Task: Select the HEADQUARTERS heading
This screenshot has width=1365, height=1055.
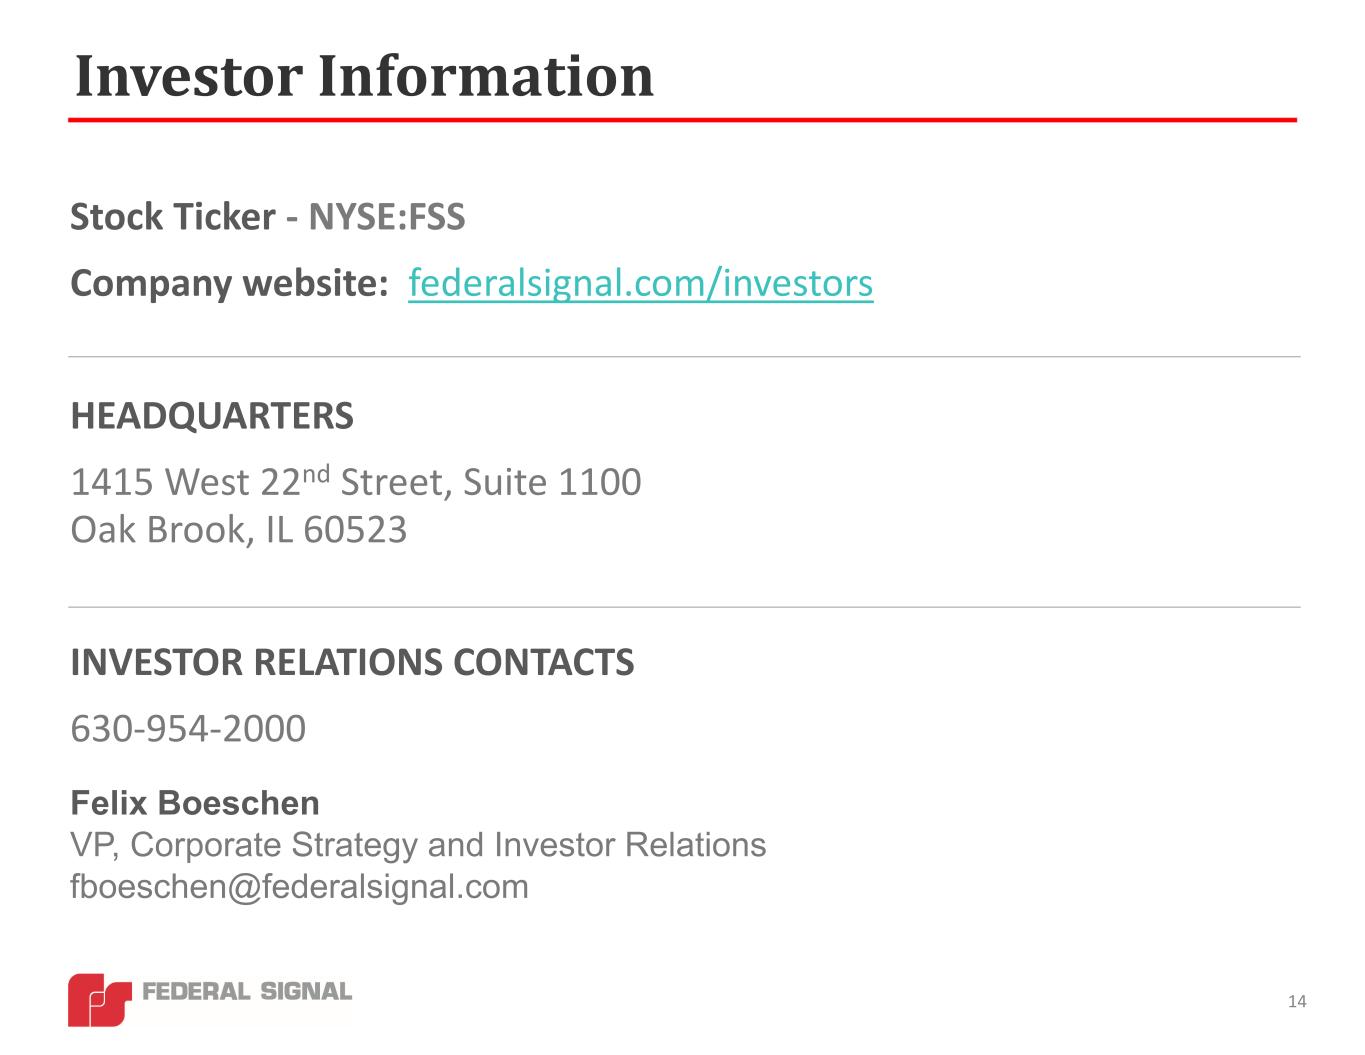Action: [212, 416]
